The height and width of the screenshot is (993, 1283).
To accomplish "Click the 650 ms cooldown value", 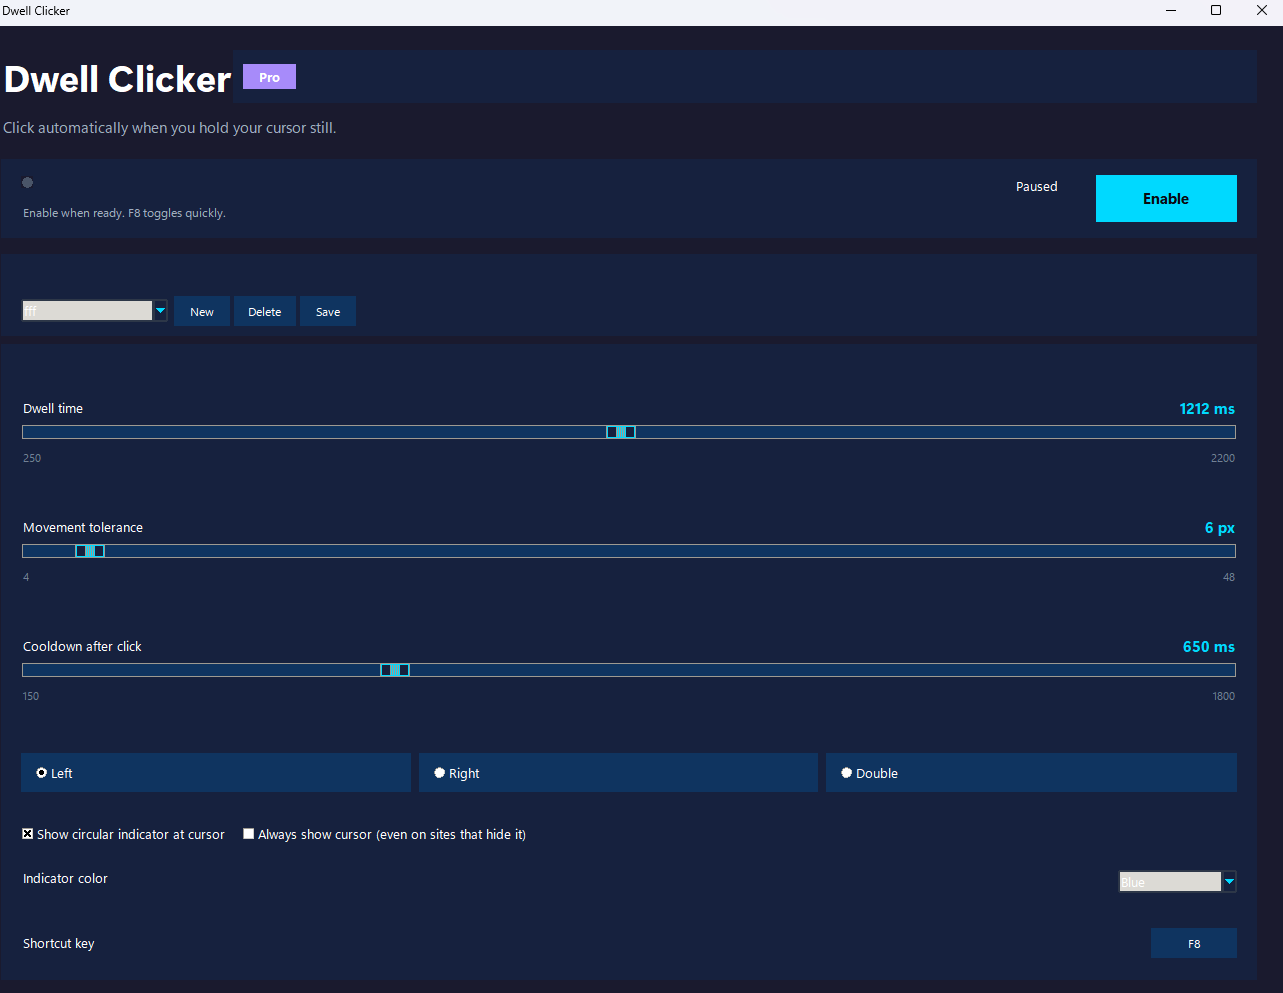I will click(1209, 647).
